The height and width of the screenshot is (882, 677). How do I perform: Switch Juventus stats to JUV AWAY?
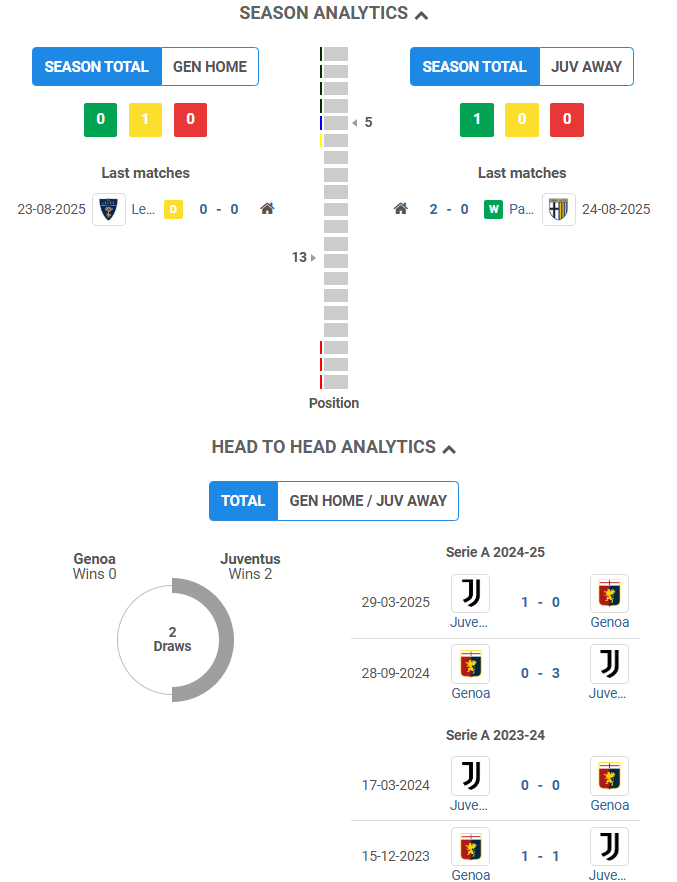click(587, 67)
